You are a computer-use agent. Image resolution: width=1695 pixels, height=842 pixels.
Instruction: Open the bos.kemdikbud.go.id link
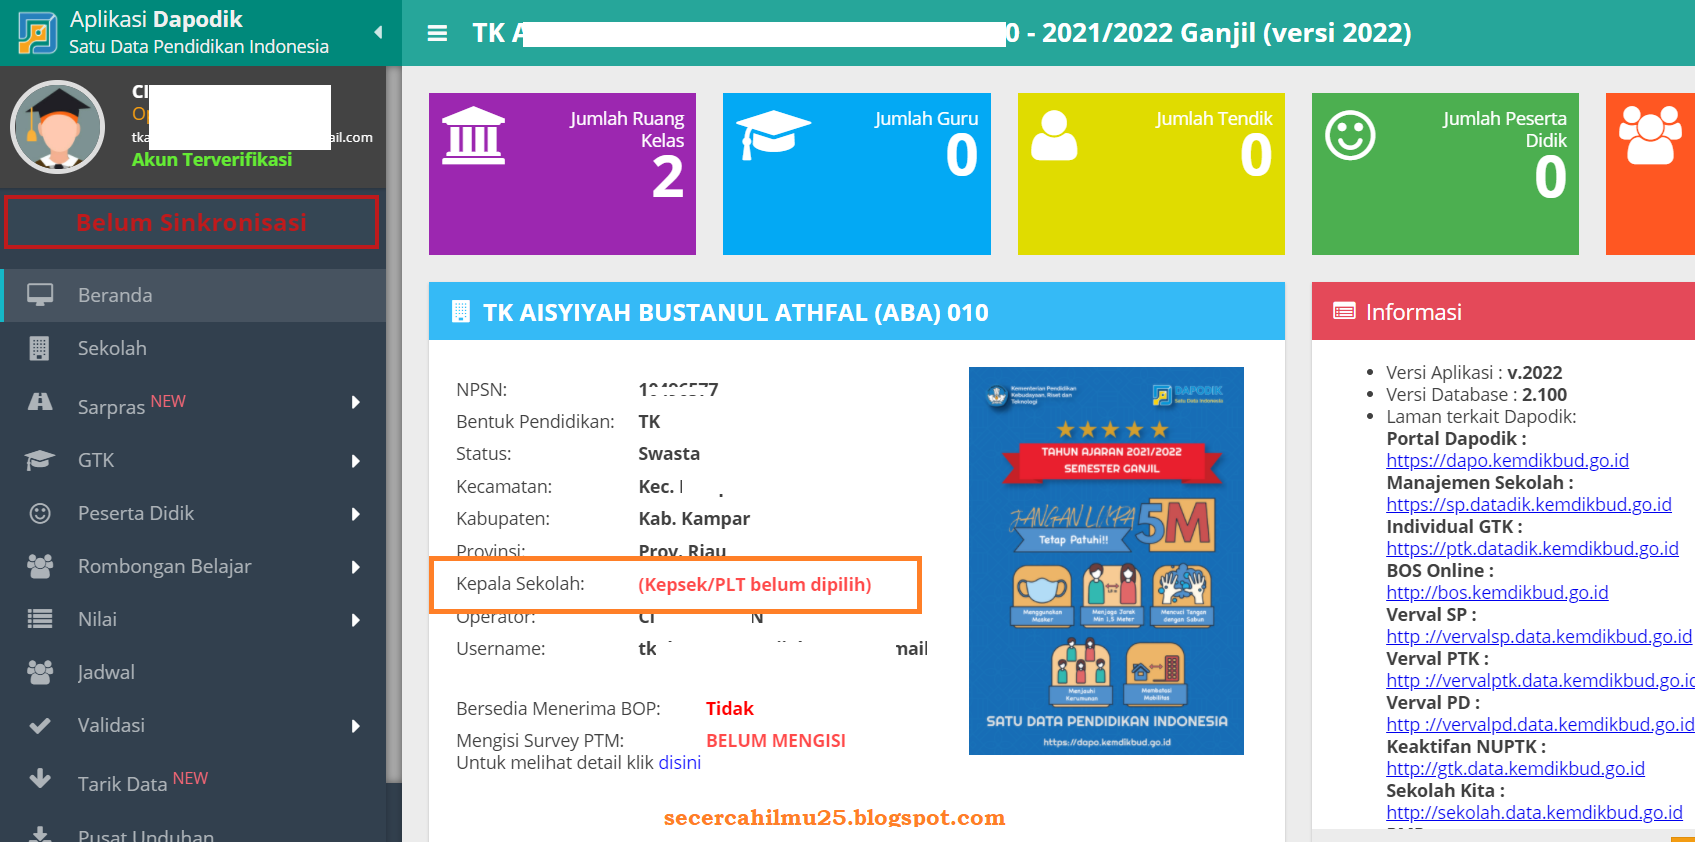[1497, 592]
